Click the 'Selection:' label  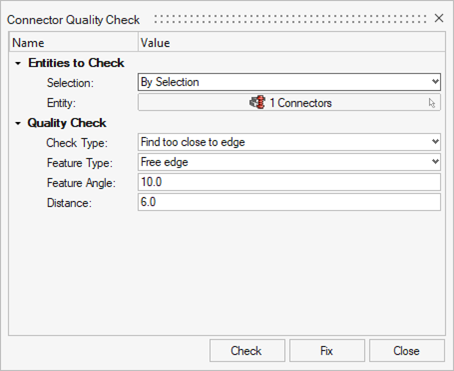click(70, 83)
